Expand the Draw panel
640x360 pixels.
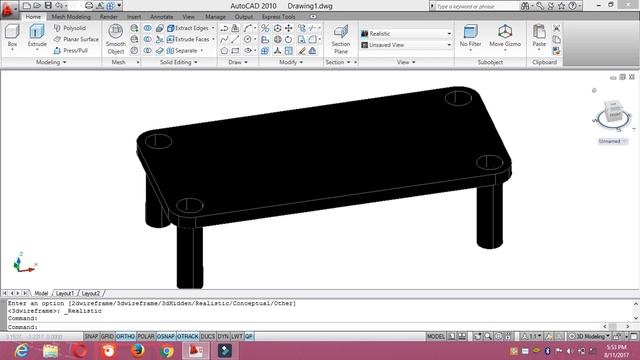point(238,62)
